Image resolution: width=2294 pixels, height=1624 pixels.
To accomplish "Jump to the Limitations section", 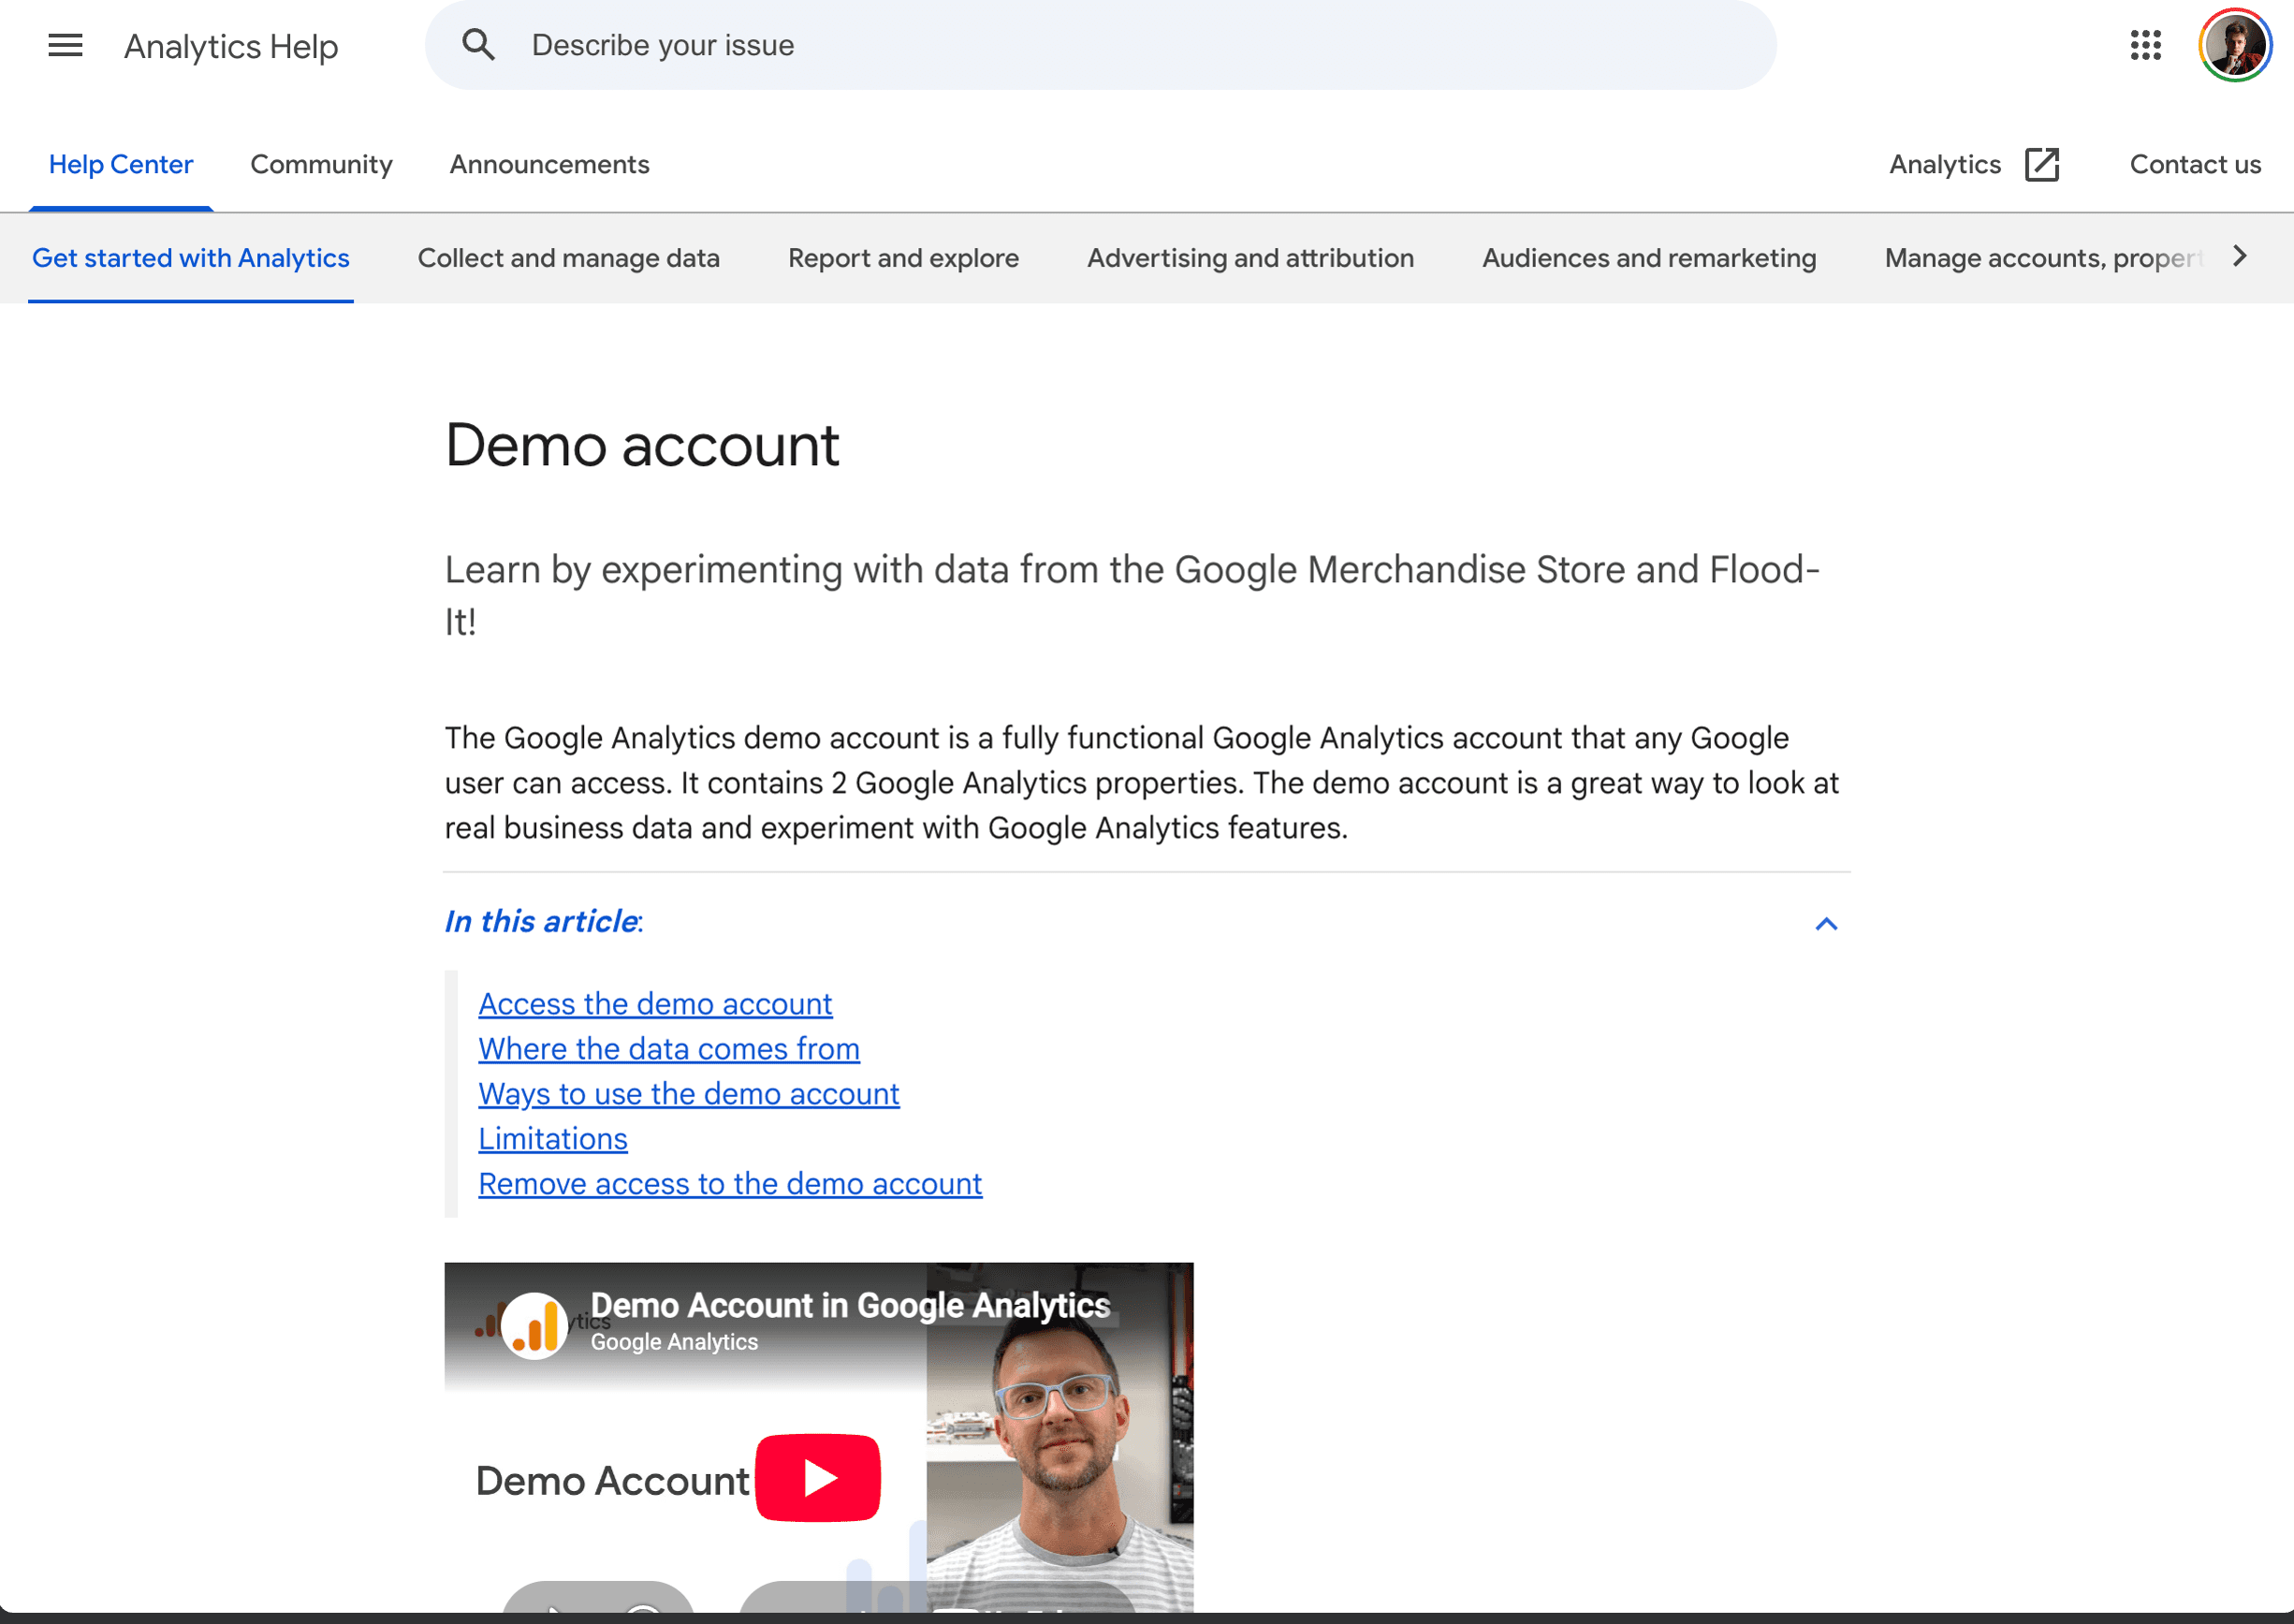I will click(553, 1138).
